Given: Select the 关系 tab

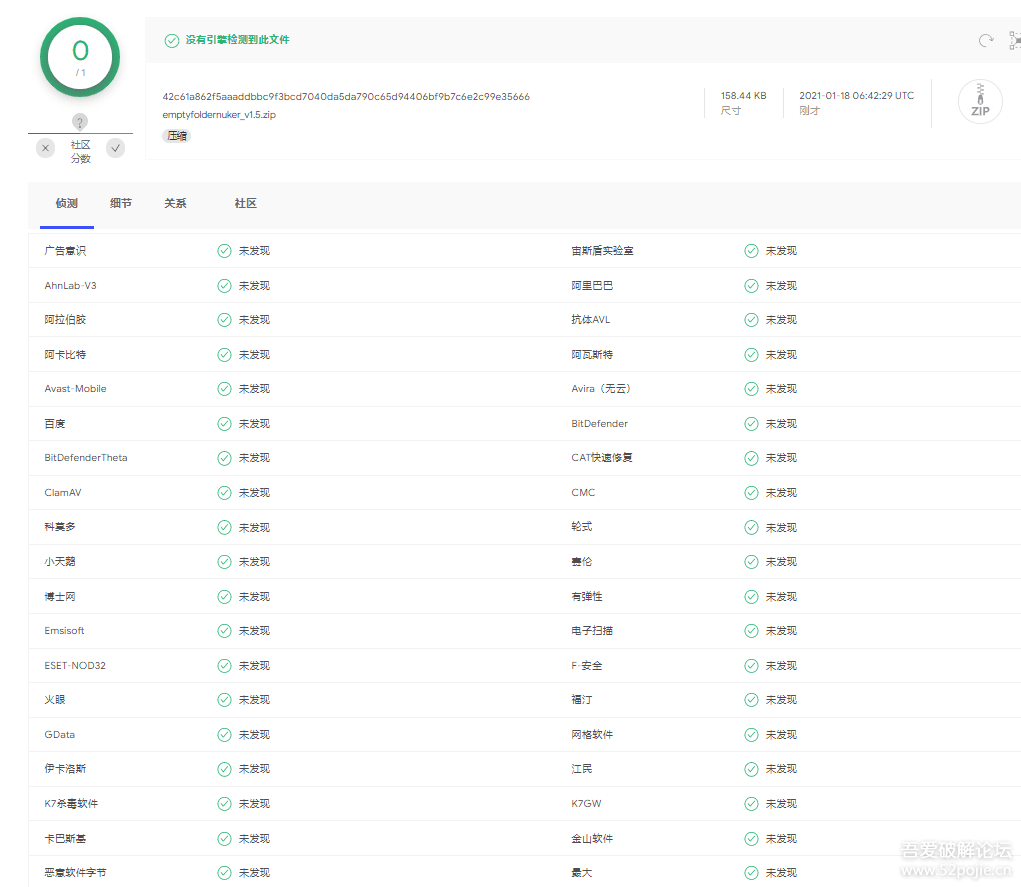Looking at the screenshot, I should (175, 203).
